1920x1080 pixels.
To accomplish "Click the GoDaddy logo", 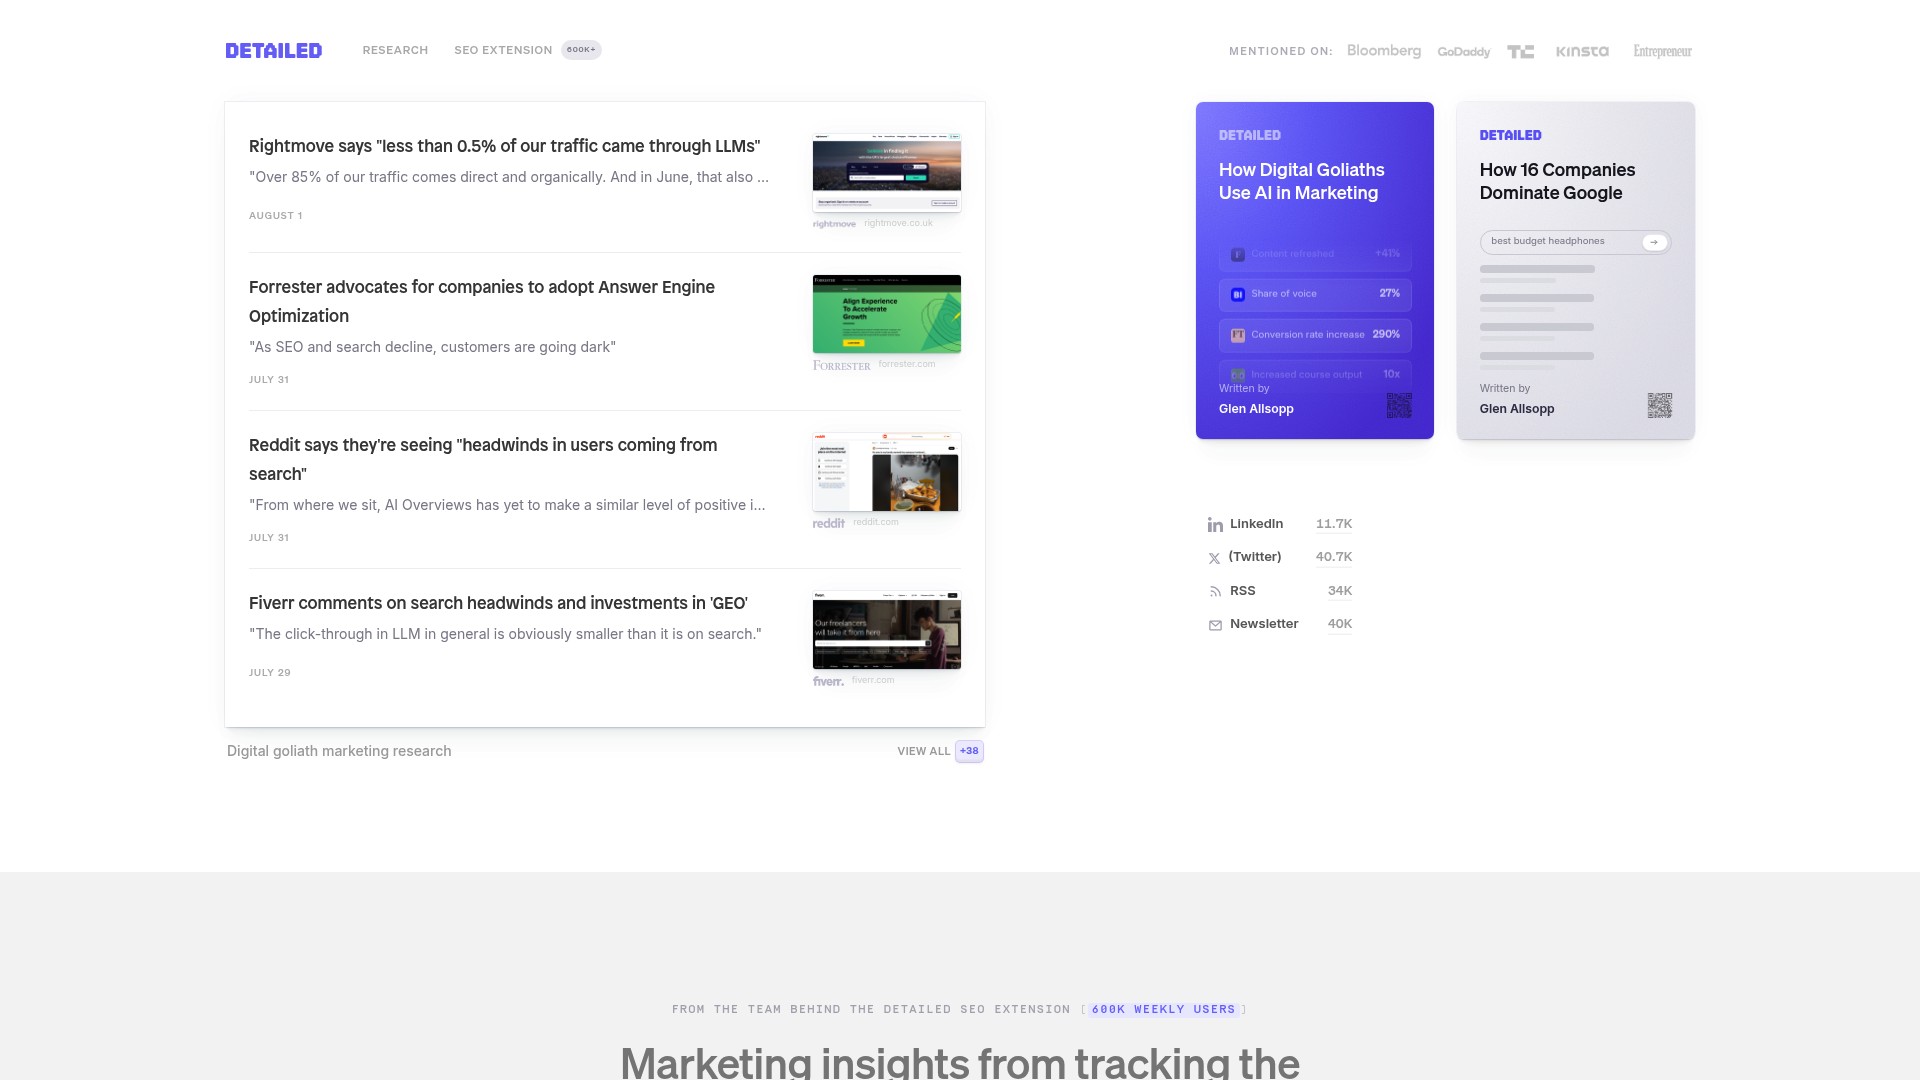I will coord(1463,52).
